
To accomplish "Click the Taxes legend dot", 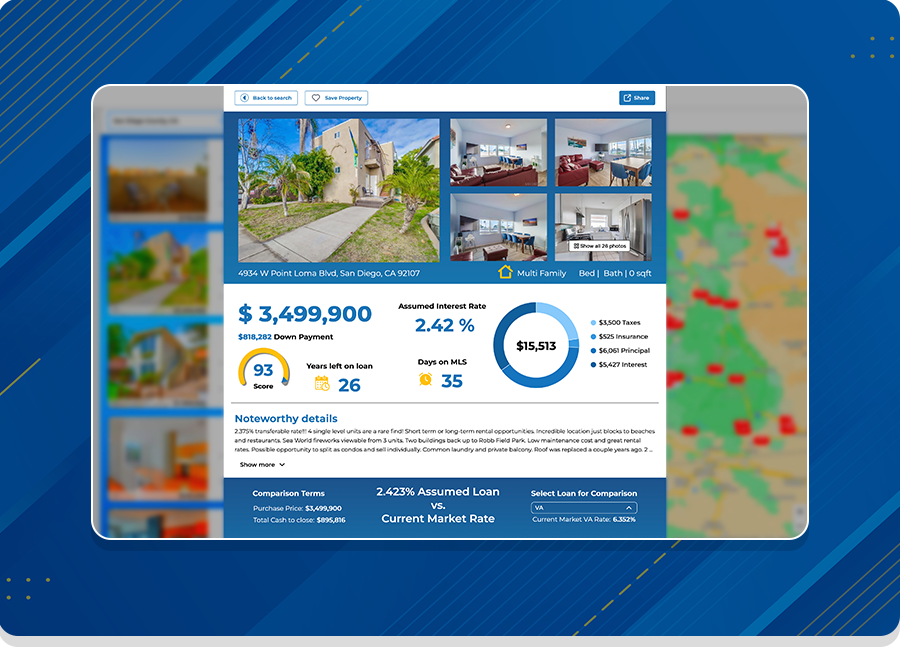I will [x=593, y=323].
